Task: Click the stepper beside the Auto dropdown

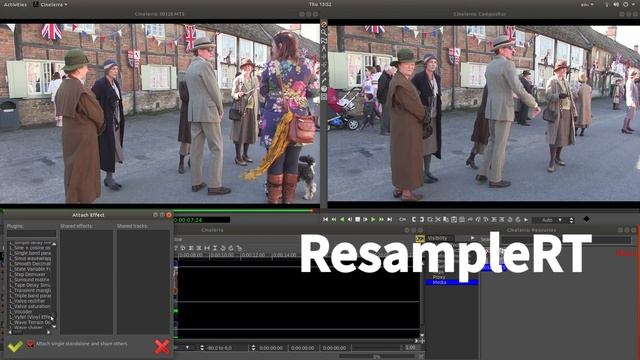Action: (x=571, y=220)
